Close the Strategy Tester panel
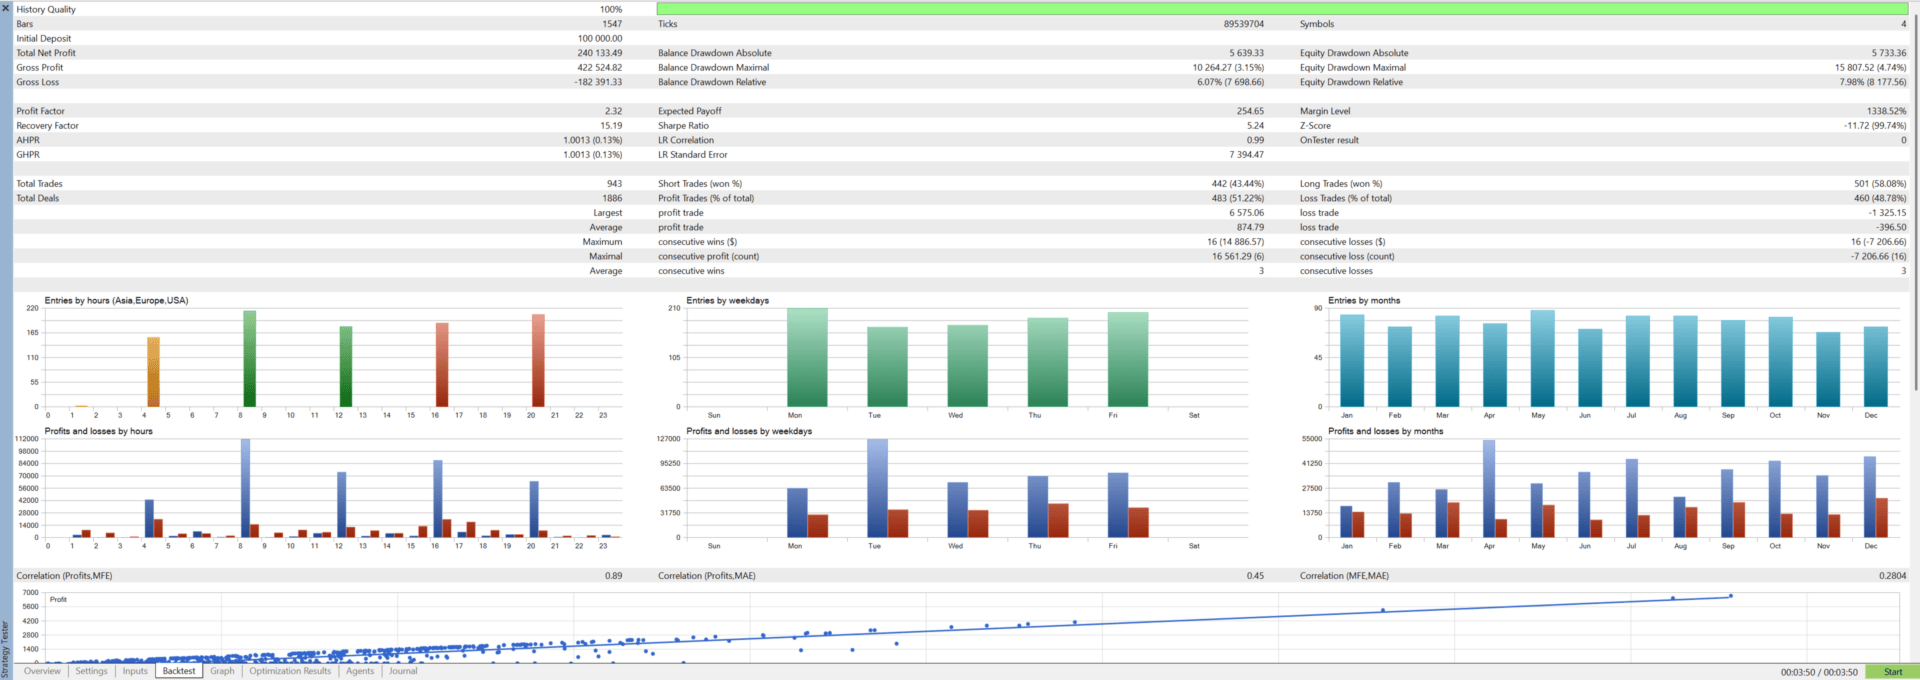This screenshot has height=680, width=1920. coord(5,8)
